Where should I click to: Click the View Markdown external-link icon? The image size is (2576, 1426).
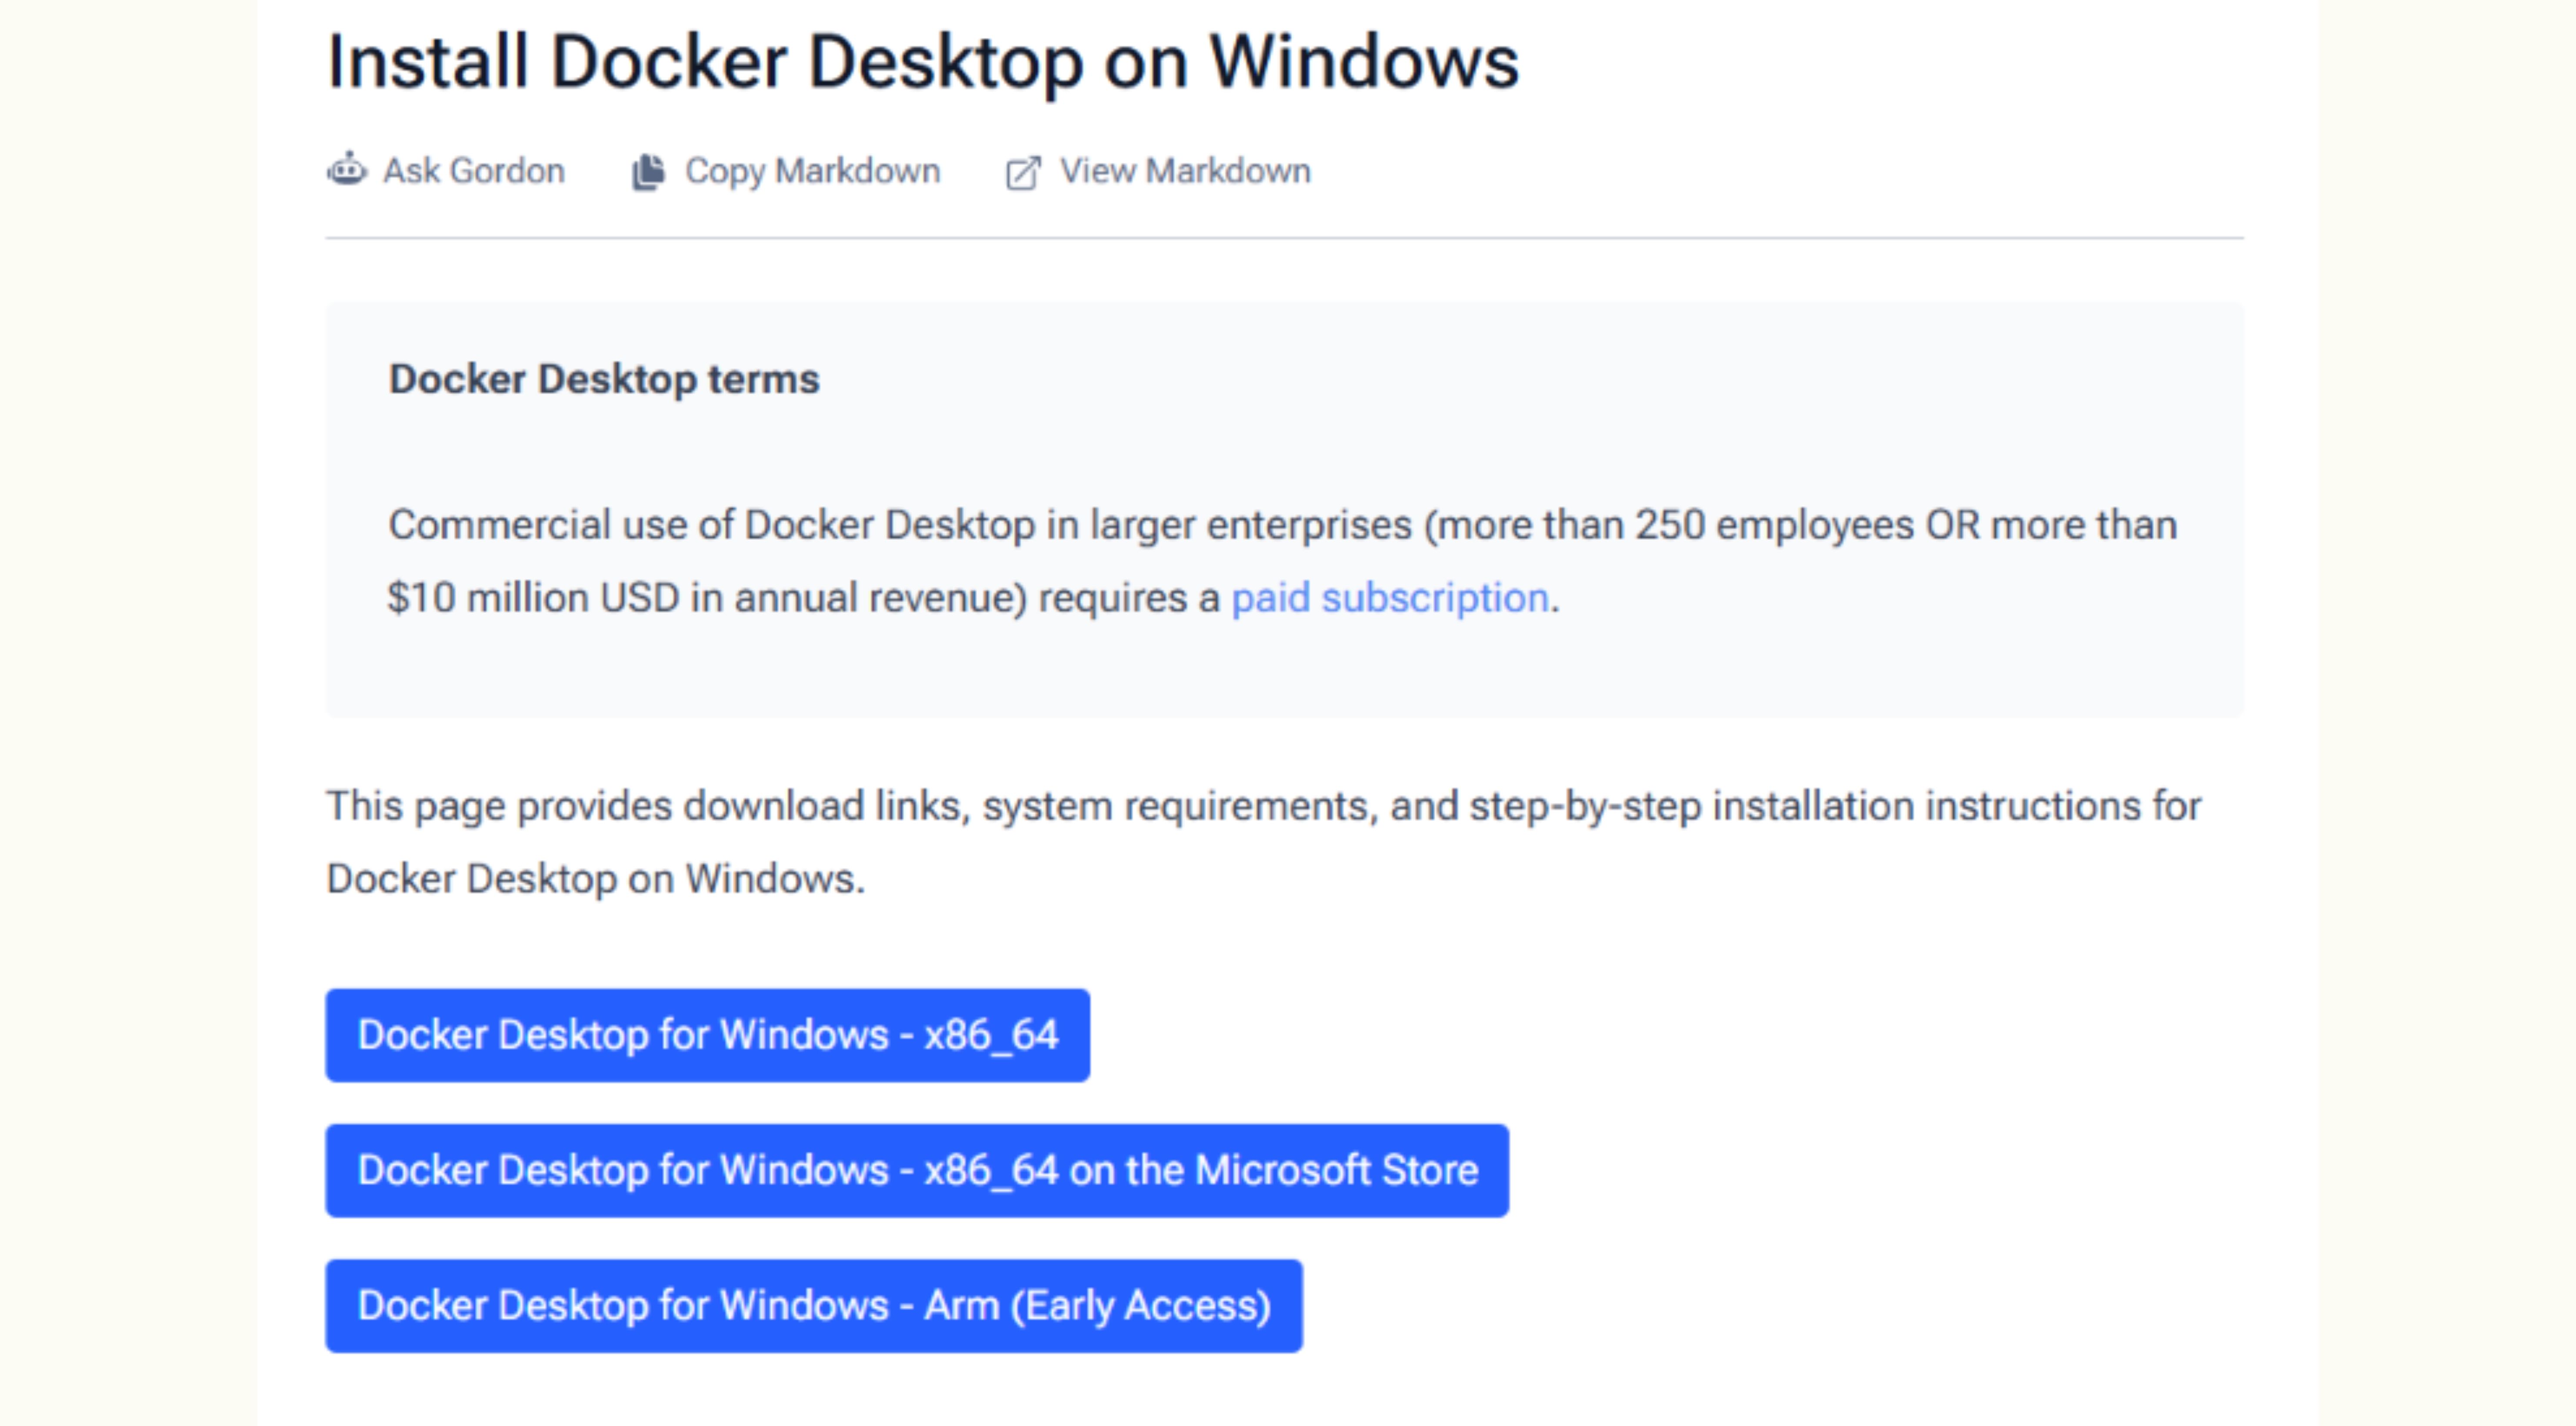coord(1023,172)
